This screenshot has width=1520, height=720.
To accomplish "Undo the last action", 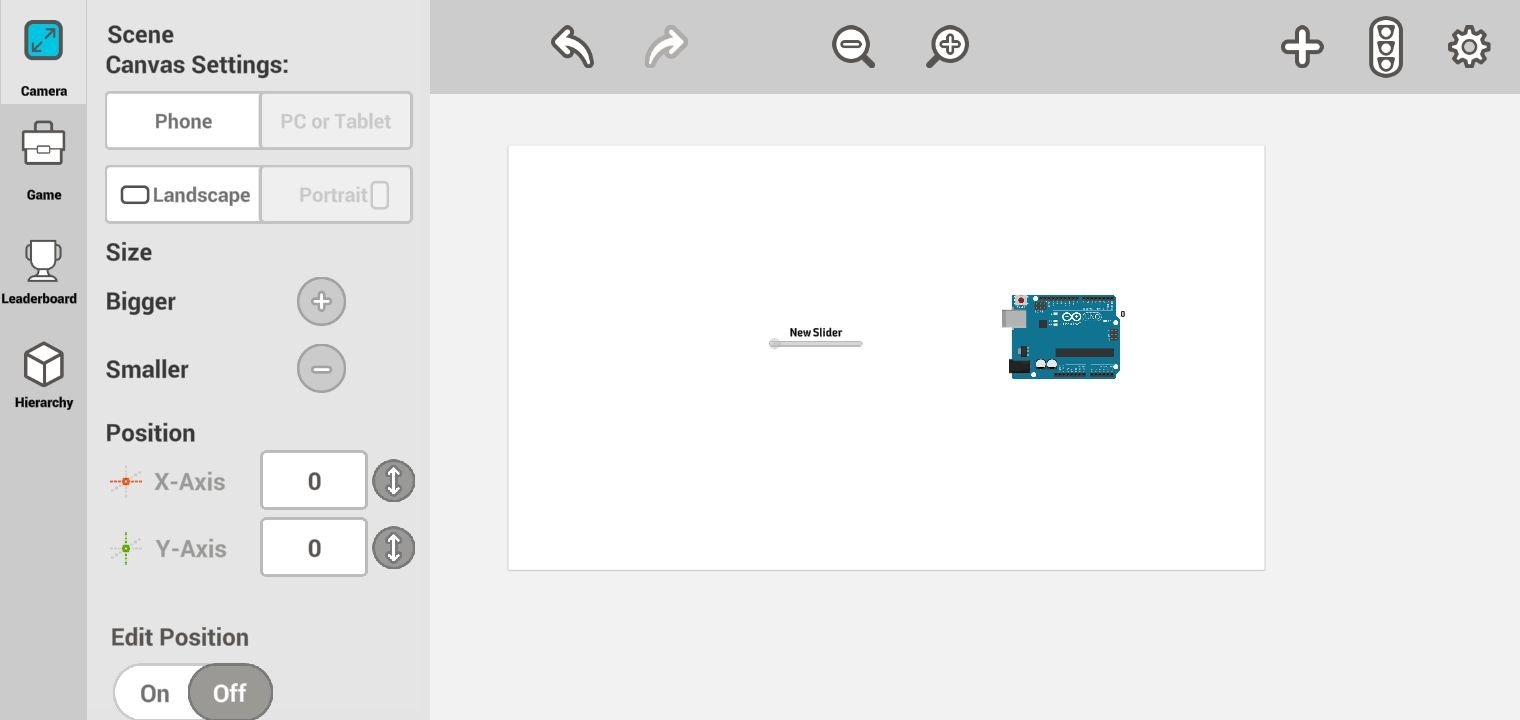I will pos(572,47).
